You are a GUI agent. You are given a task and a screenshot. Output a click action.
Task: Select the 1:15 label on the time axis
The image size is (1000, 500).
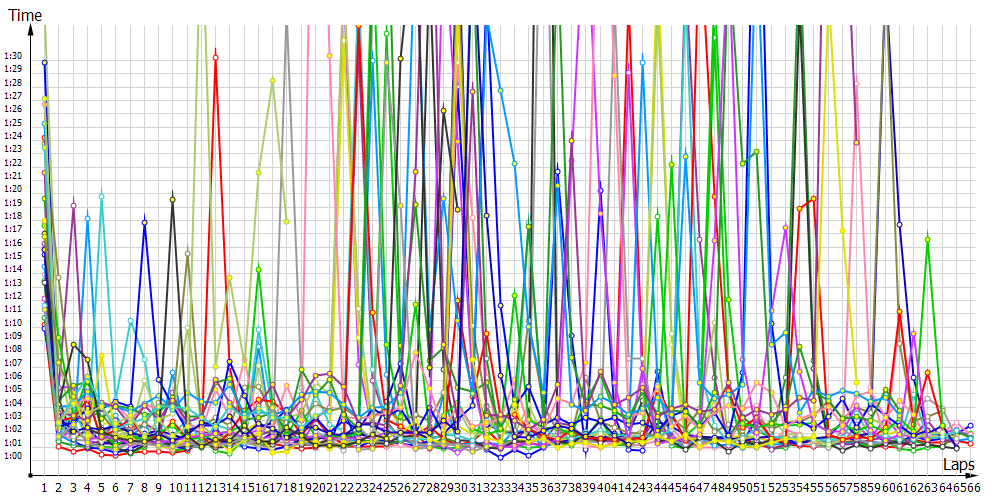(x=13, y=256)
